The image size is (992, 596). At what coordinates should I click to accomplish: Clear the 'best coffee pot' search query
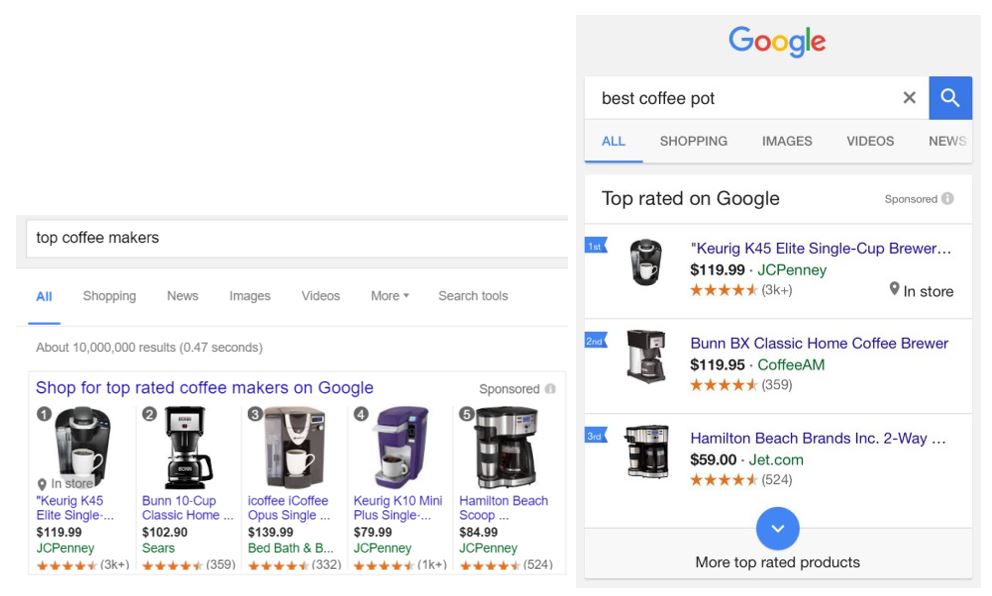[909, 97]
